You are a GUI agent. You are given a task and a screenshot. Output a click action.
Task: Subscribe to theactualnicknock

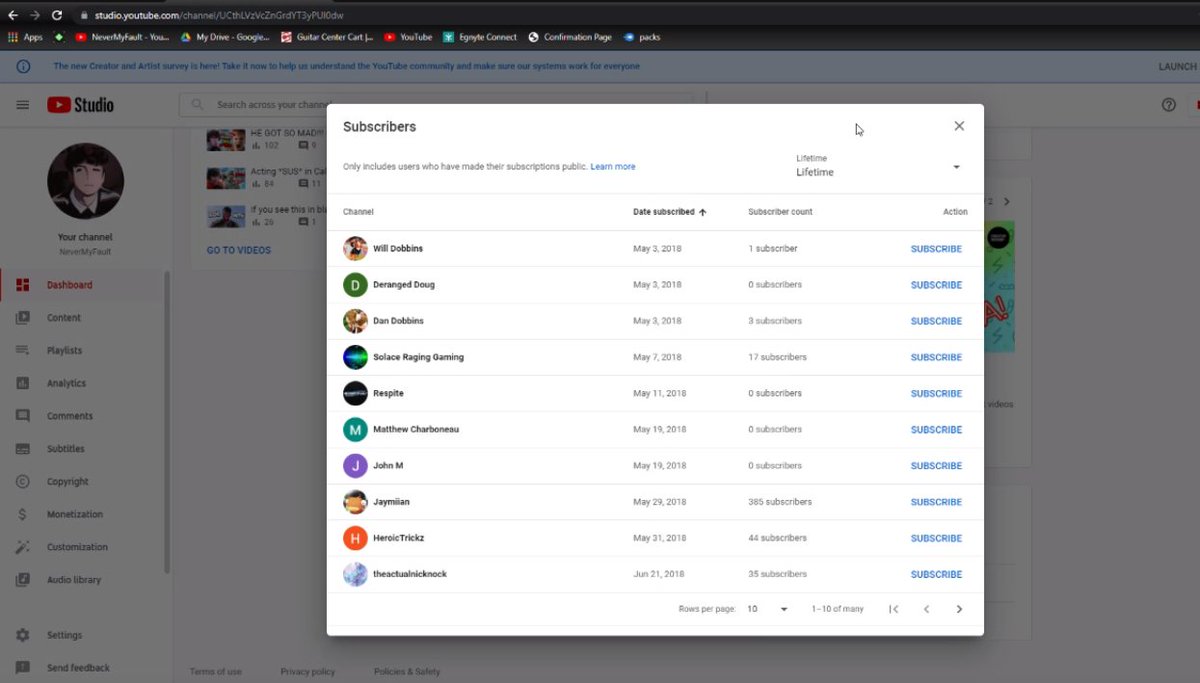(936, 574)
